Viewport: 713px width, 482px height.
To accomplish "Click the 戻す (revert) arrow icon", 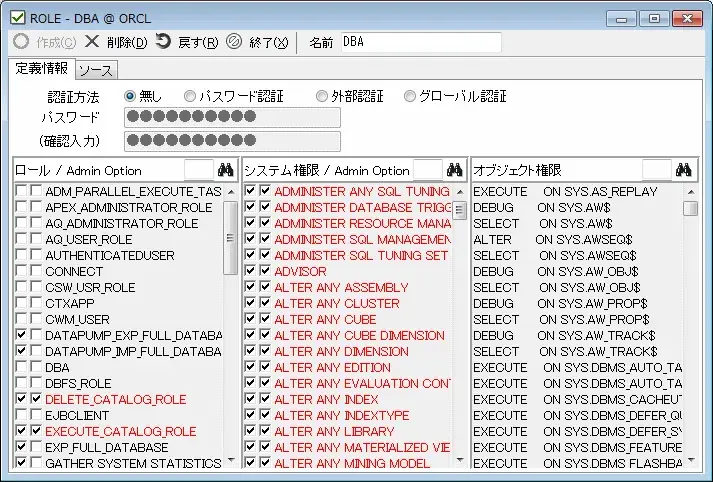I will (163, 42).
